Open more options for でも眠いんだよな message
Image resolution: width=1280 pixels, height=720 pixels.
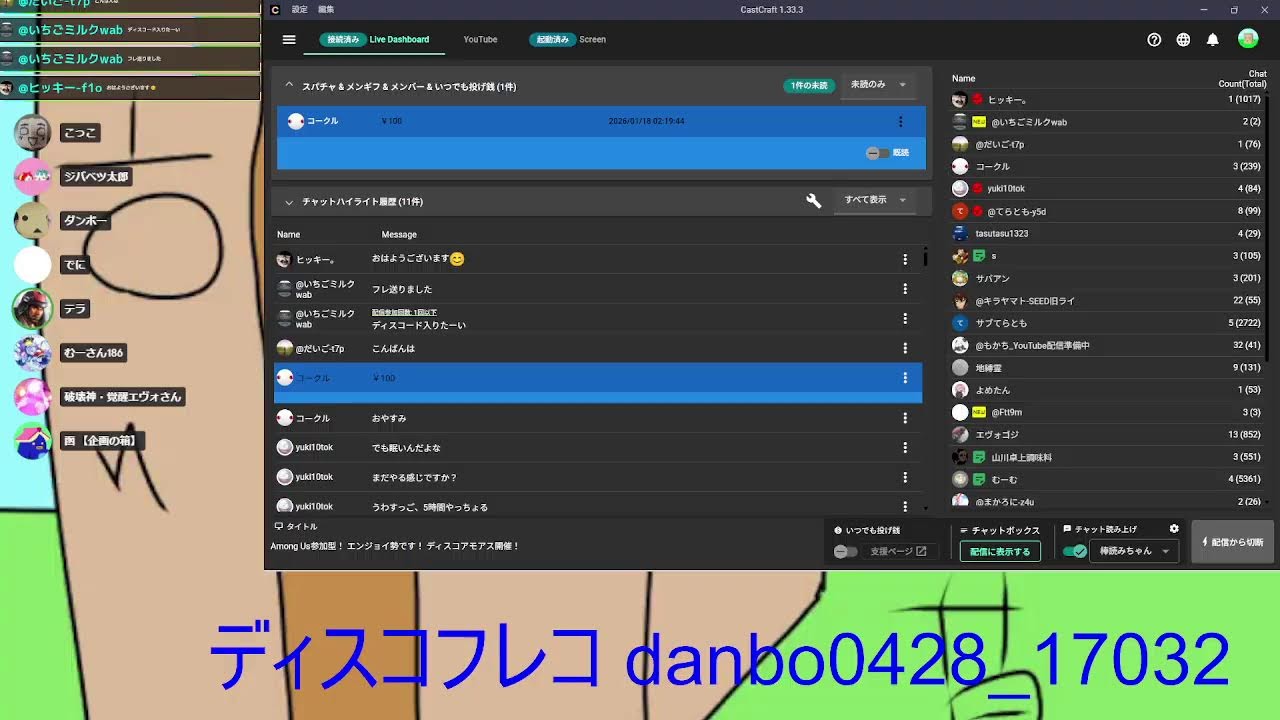pos(905,448)
